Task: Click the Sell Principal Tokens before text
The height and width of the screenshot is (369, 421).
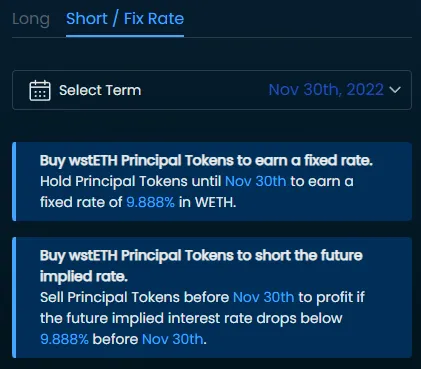Action: pos(134,297)
